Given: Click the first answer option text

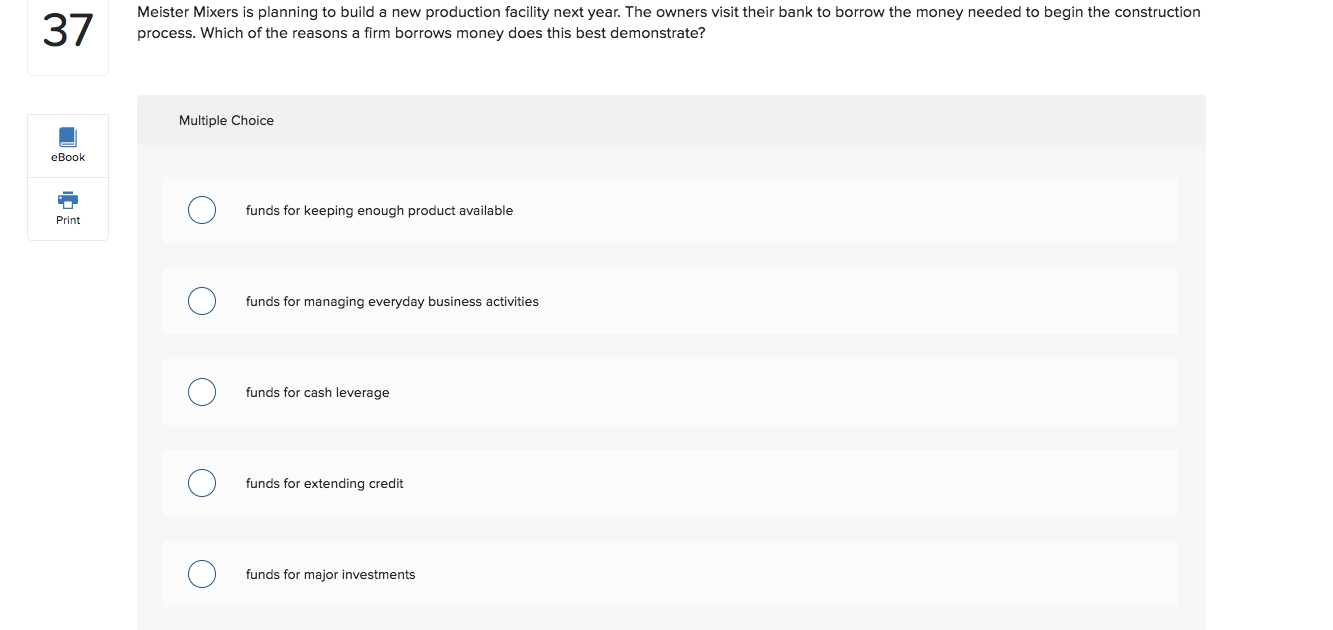Looking at the screenshot, I should click(380, 210).
